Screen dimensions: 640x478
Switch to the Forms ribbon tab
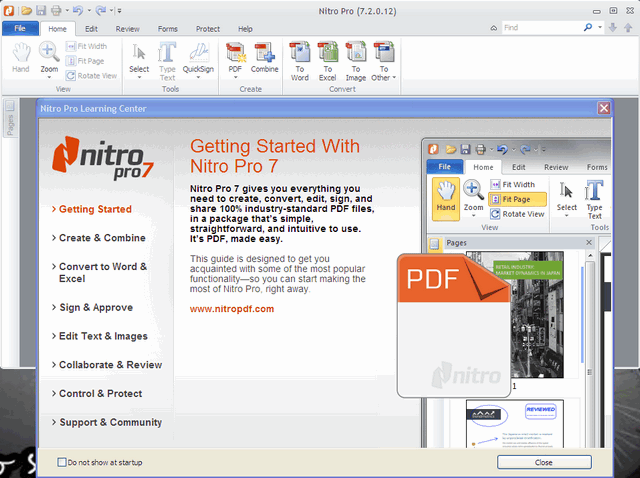pos(168,29)
